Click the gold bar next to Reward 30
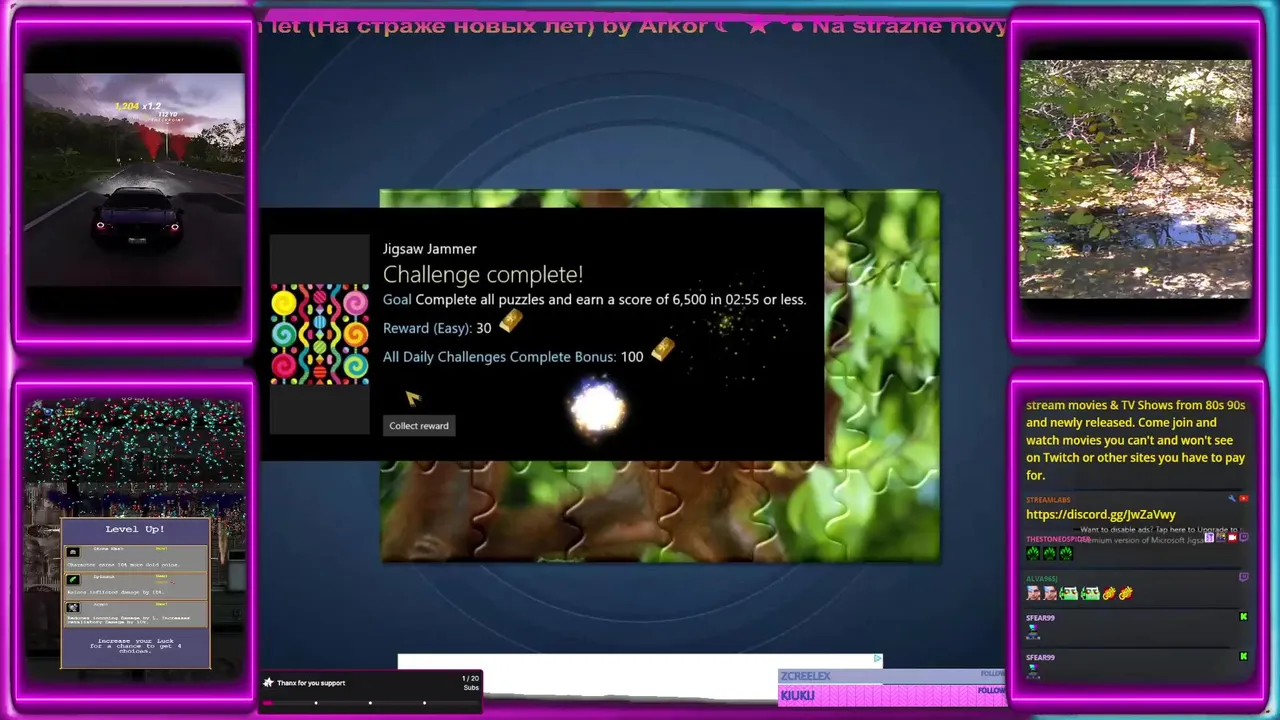 tap(511, 321)
